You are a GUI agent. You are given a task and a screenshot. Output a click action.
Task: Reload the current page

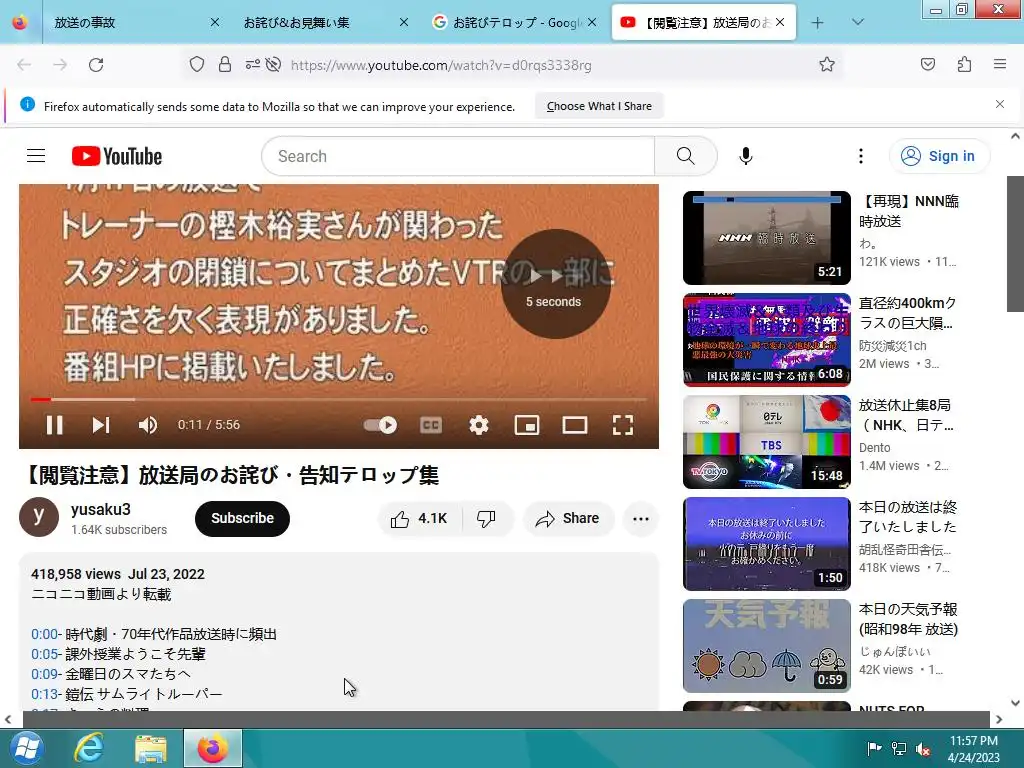click(x=96, y=65)
